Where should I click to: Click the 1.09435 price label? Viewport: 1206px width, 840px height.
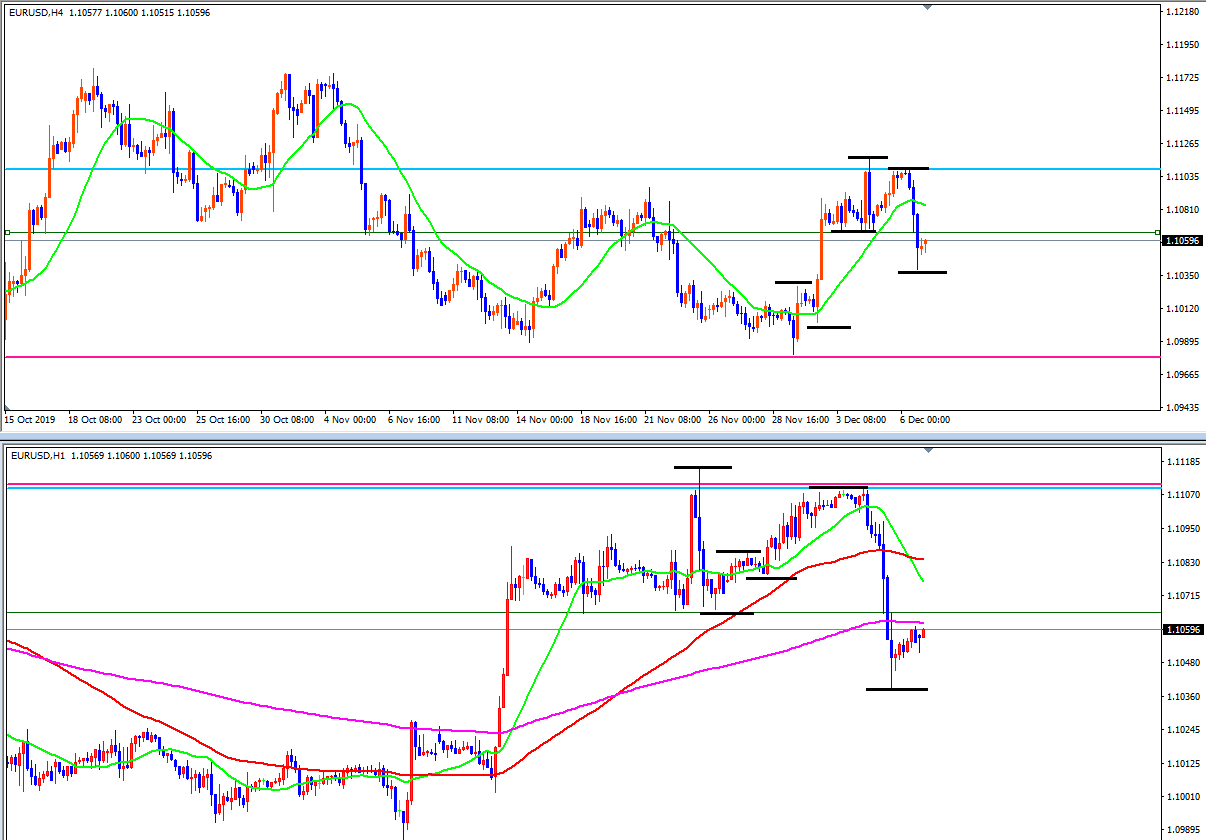[x=1183, y=408]
